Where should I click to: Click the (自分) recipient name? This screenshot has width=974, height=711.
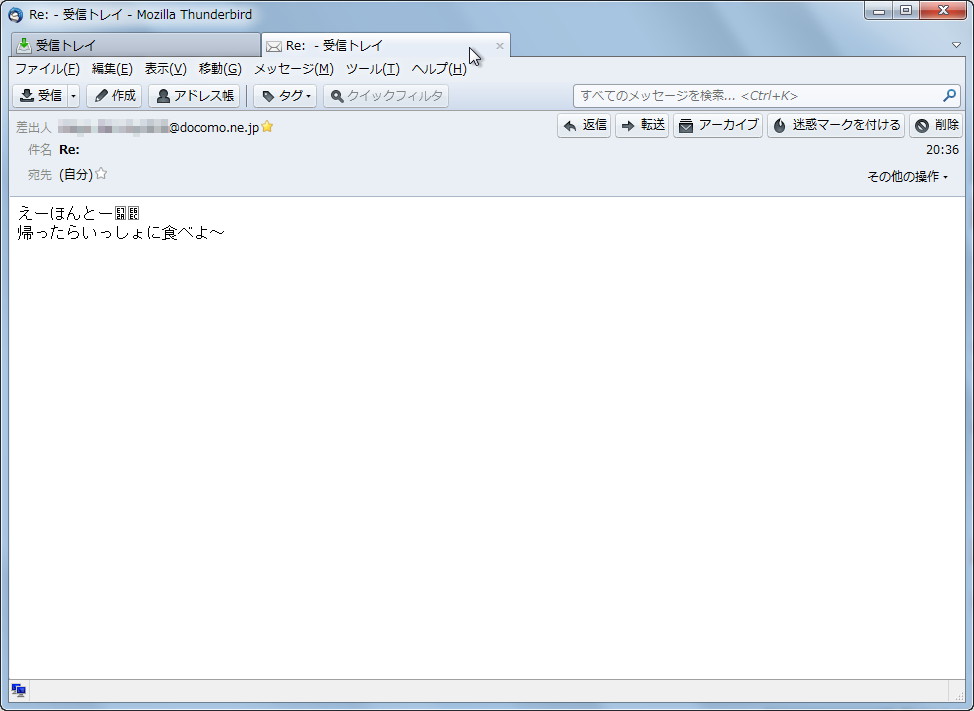(76, 174)
